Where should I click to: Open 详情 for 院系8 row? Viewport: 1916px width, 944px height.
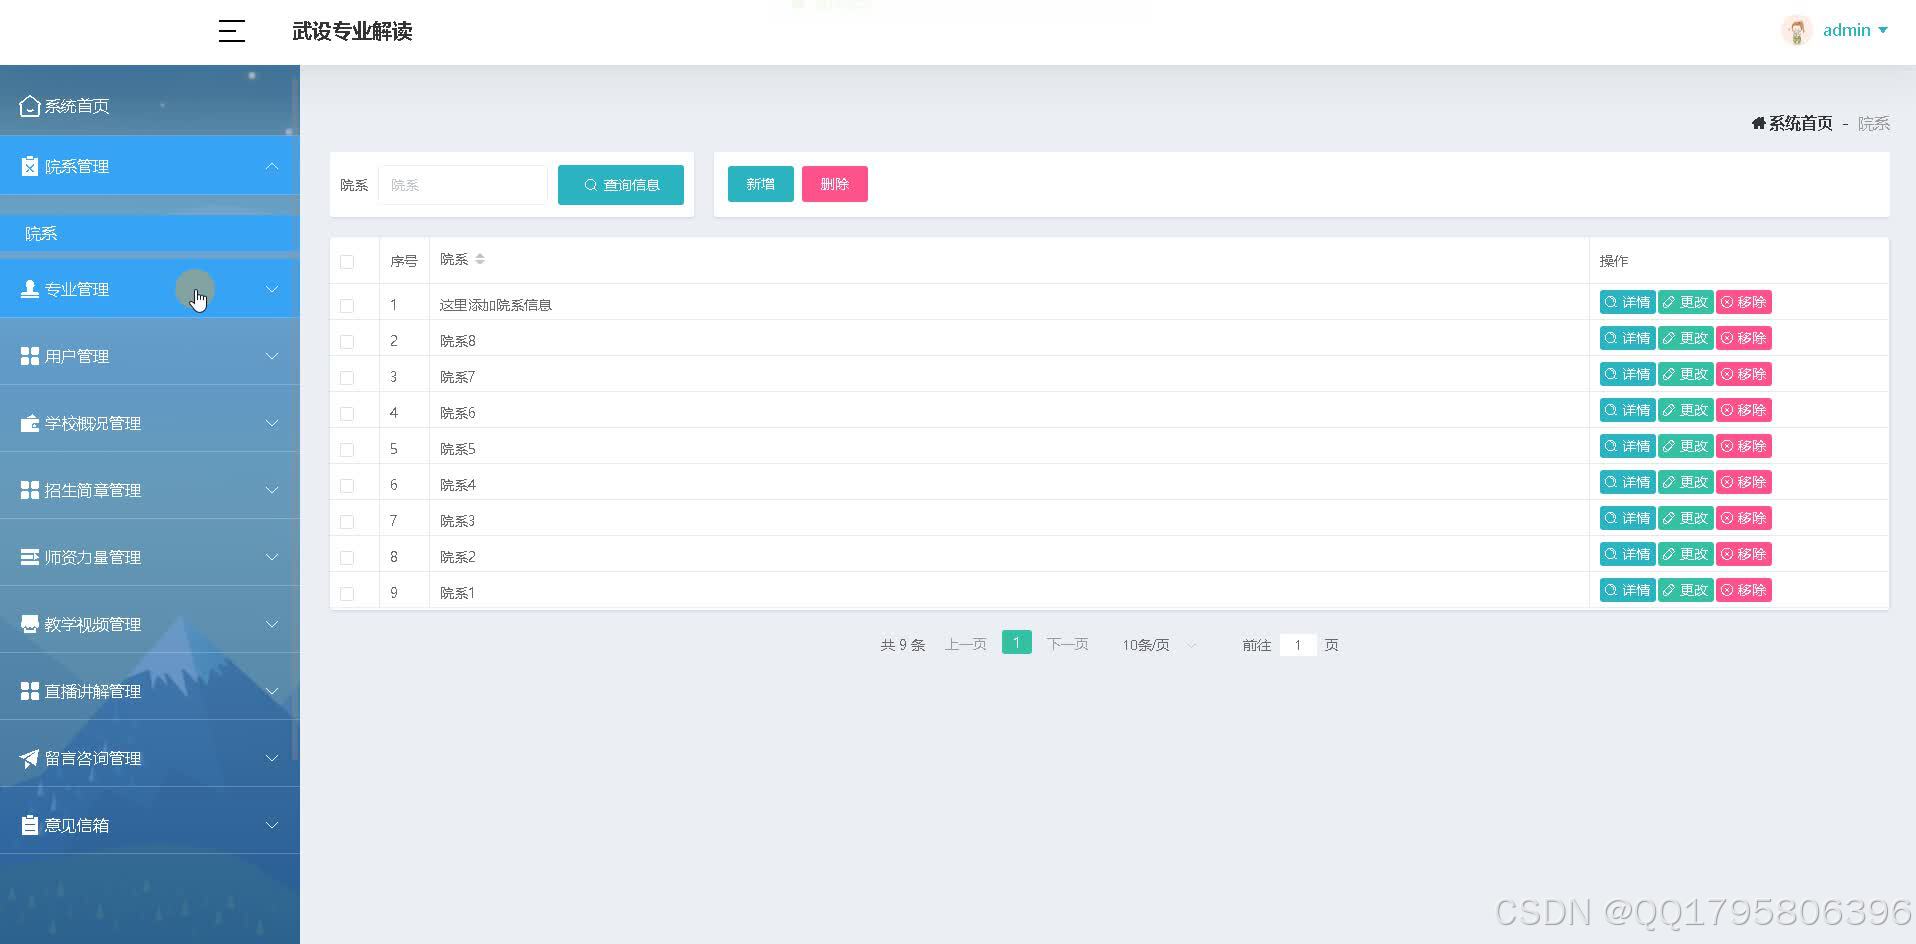(1627, 338)
